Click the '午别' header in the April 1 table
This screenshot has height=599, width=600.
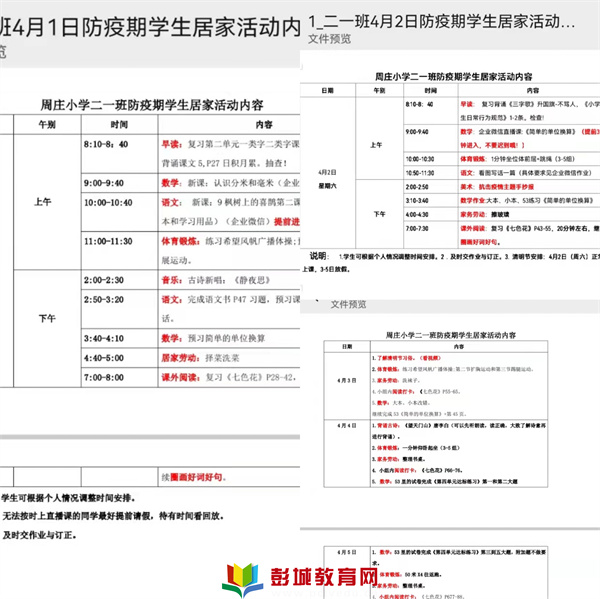pos(47,124)
